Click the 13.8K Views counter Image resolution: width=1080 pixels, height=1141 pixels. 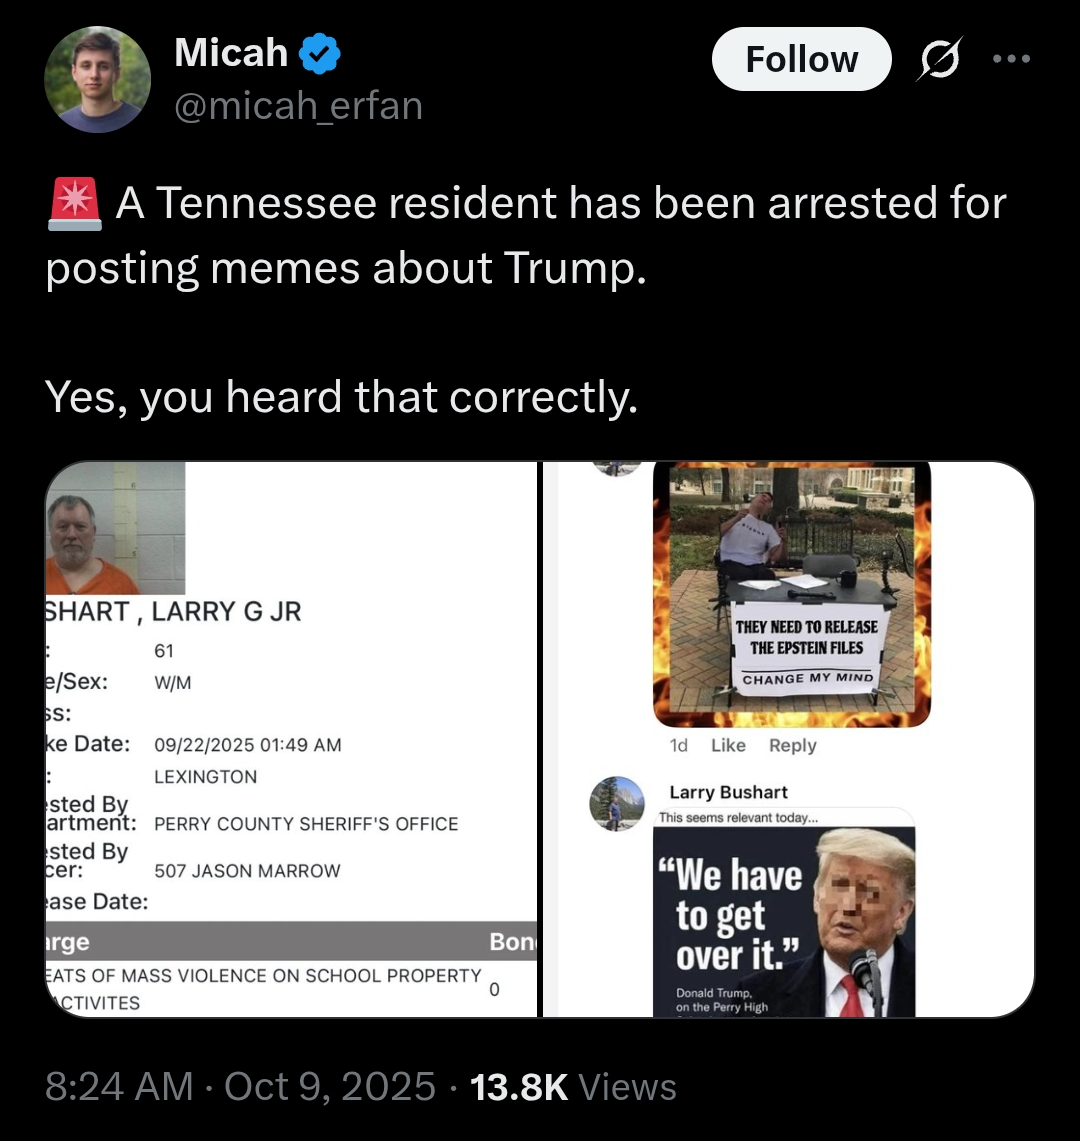click(x=573, y=1086)
